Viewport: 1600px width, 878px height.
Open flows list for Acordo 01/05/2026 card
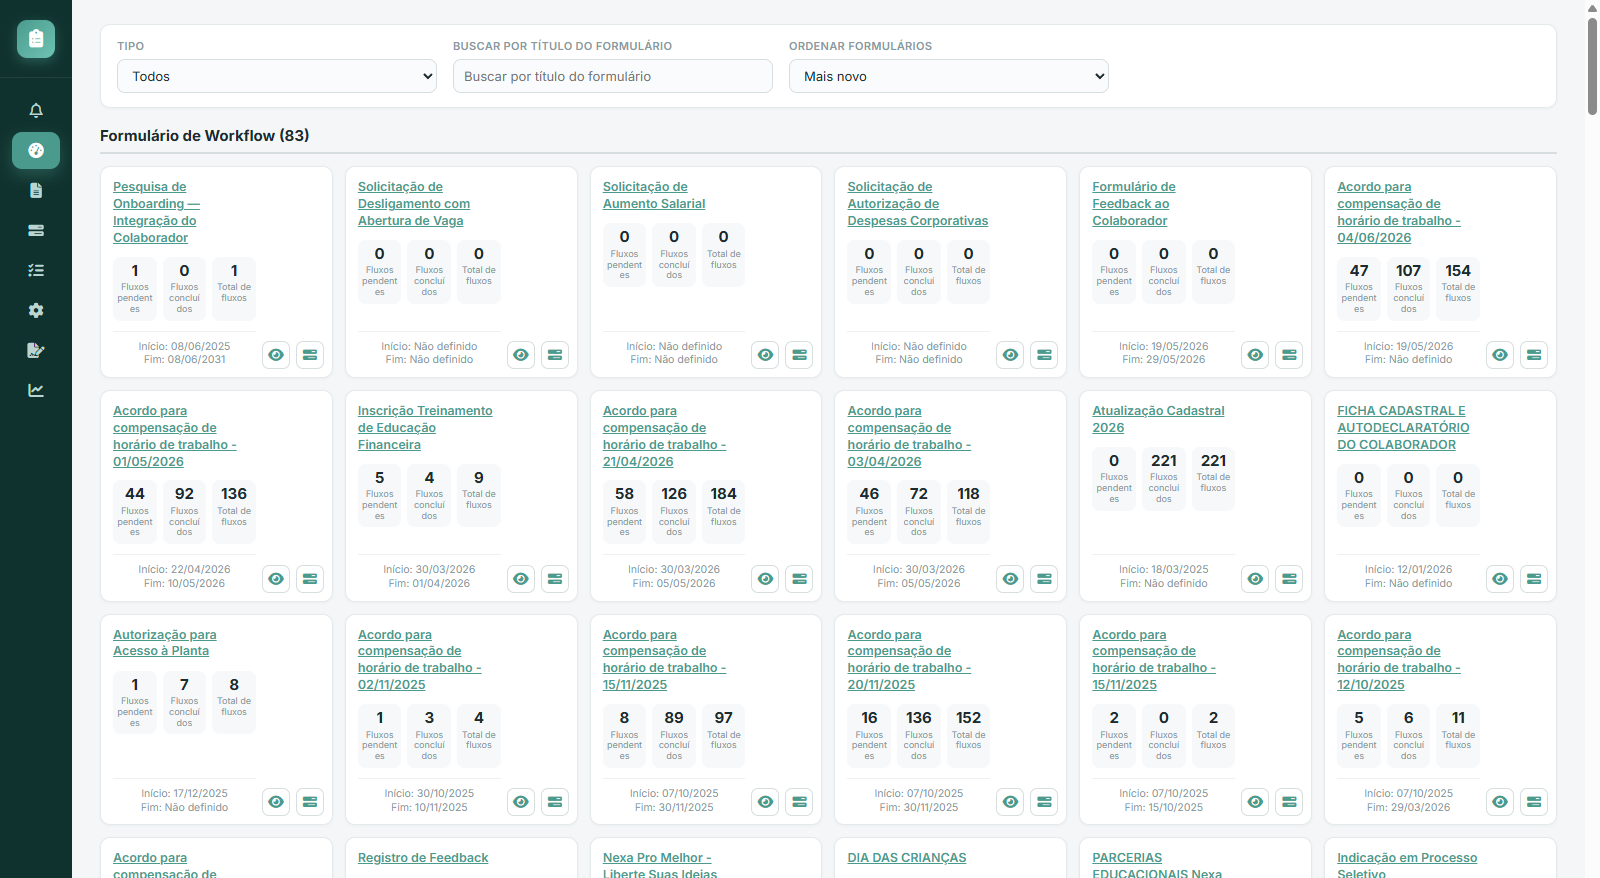(310, 579)
